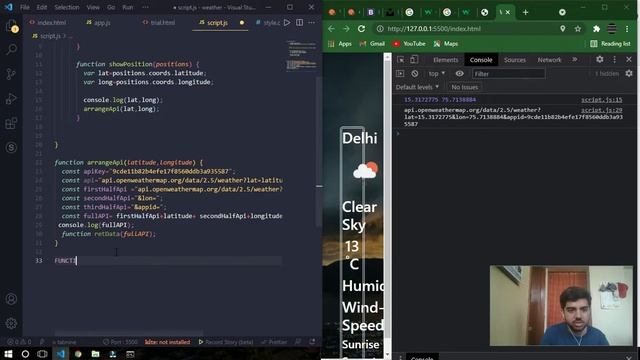
Task: Expand more DevTools tabs chevron
Action: click(575, 60)
